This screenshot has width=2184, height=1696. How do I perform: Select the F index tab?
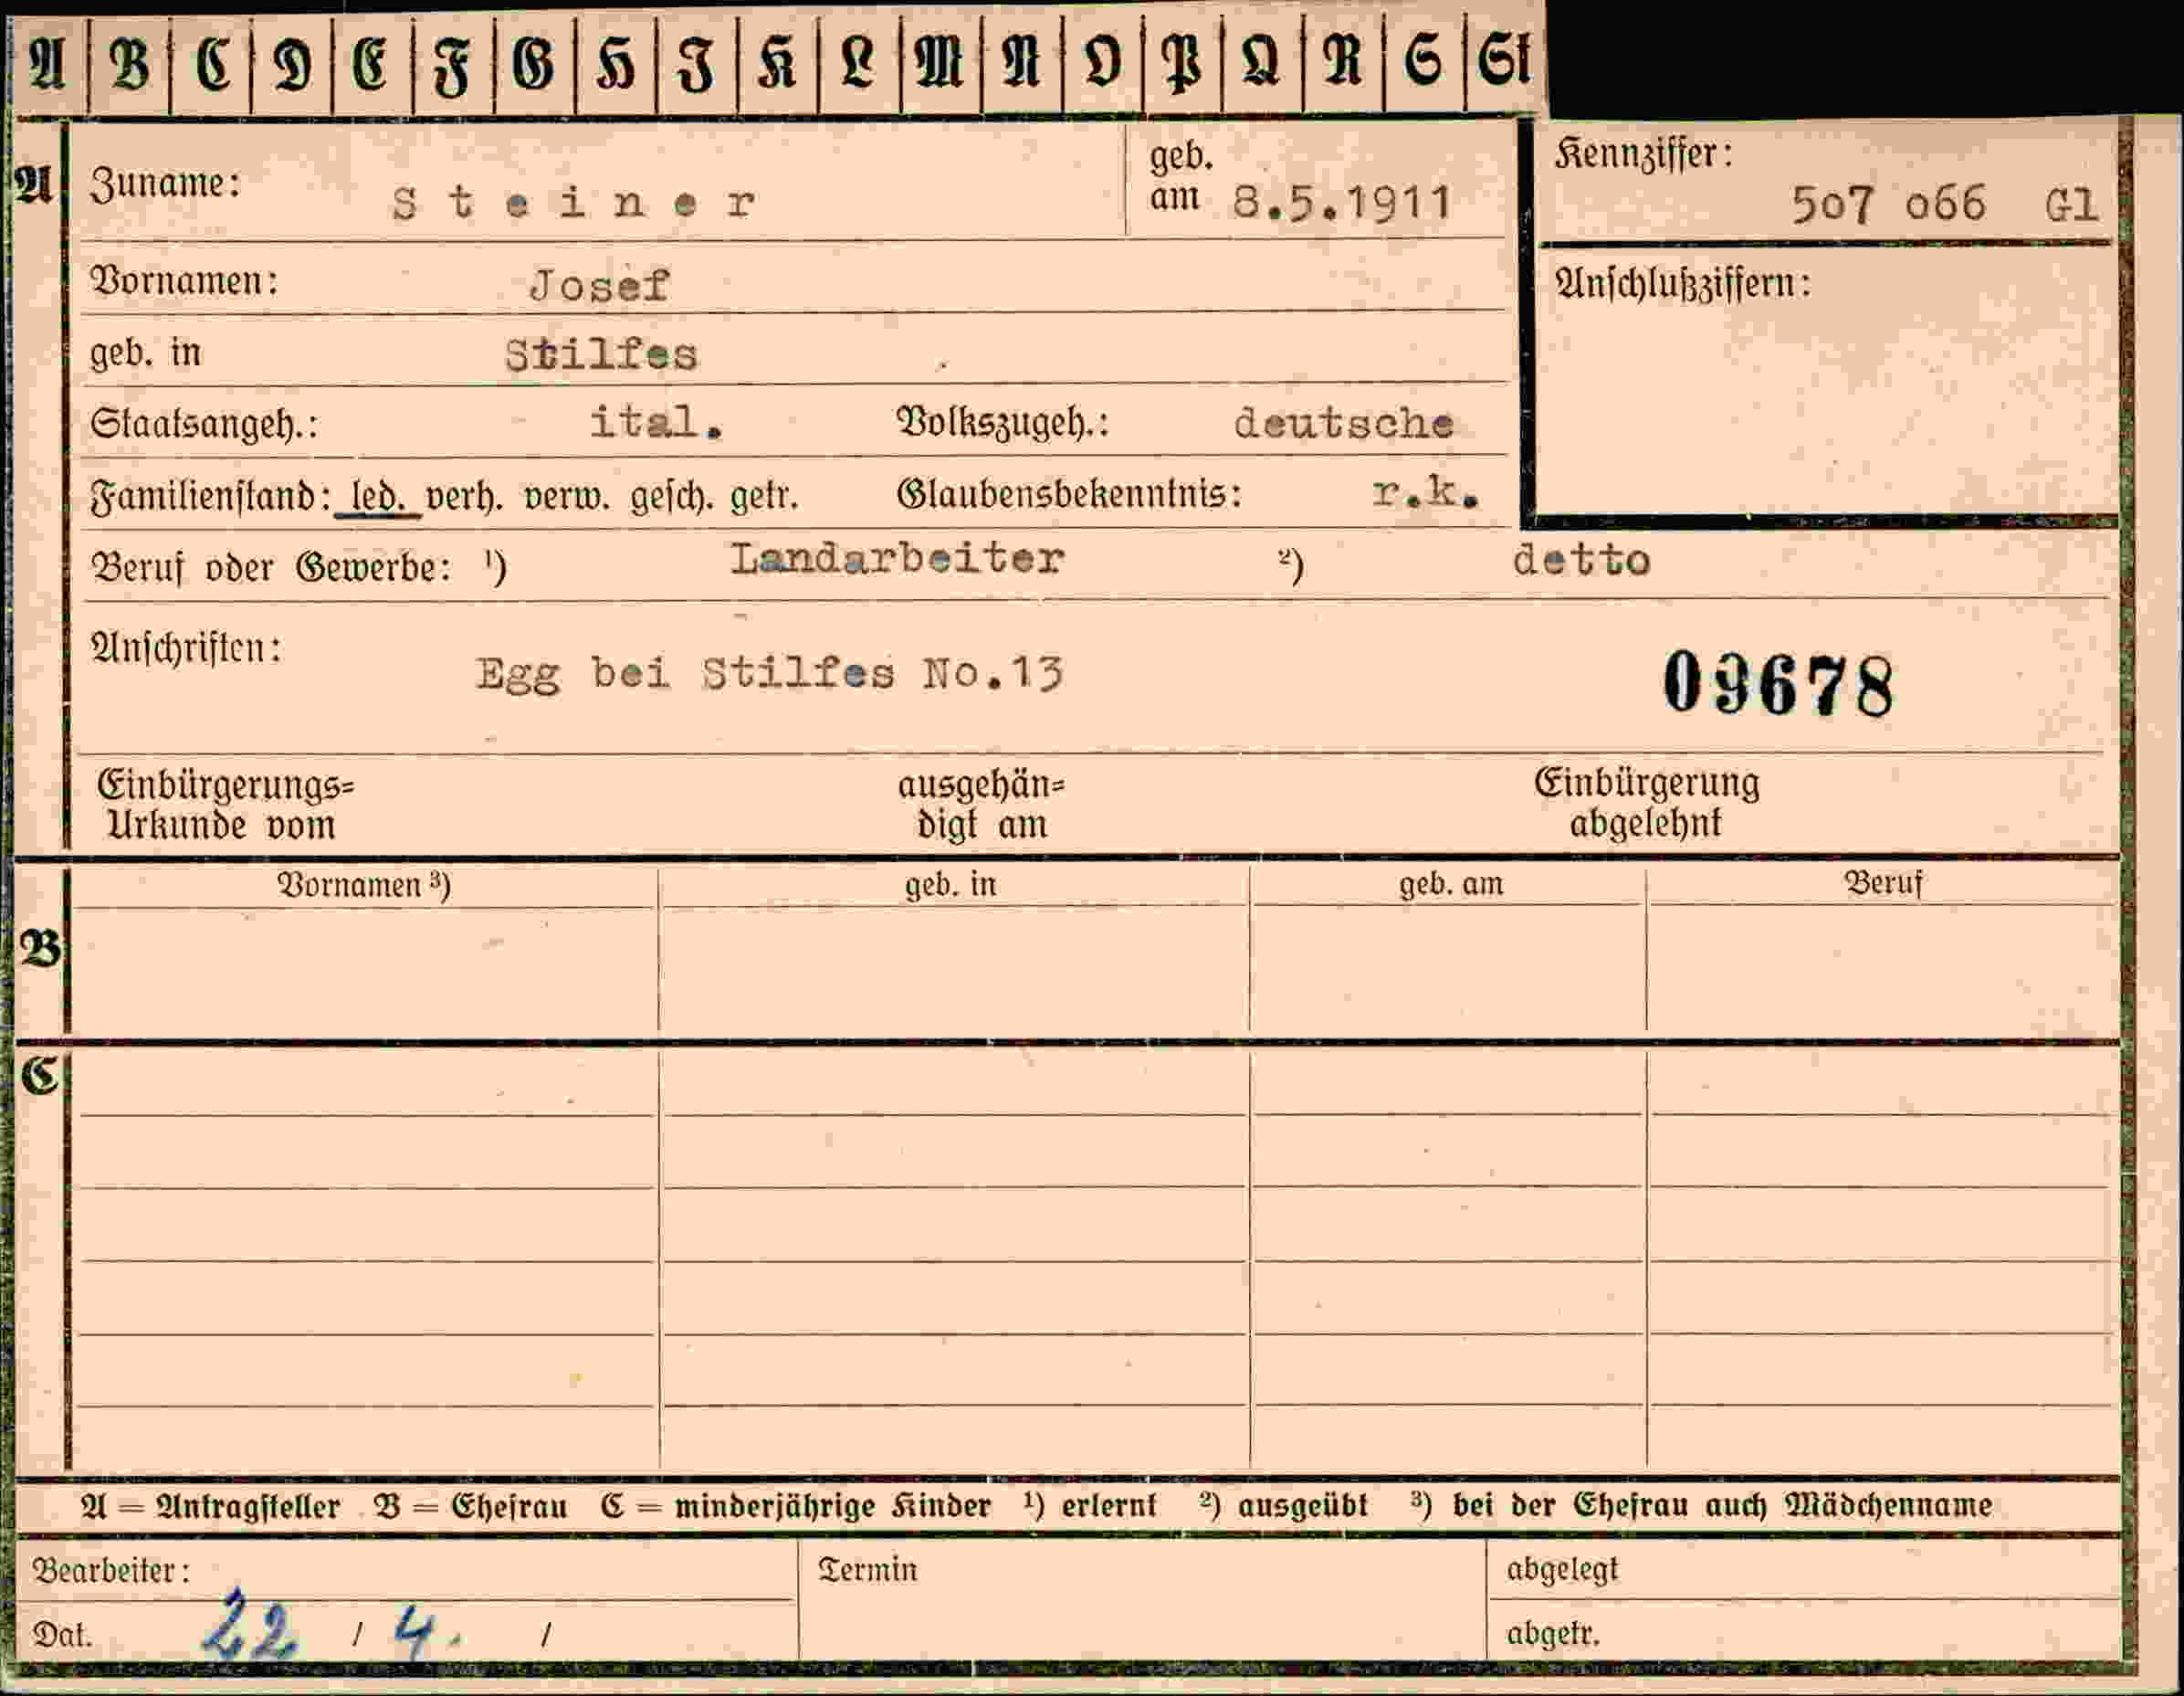click(453, 64)
